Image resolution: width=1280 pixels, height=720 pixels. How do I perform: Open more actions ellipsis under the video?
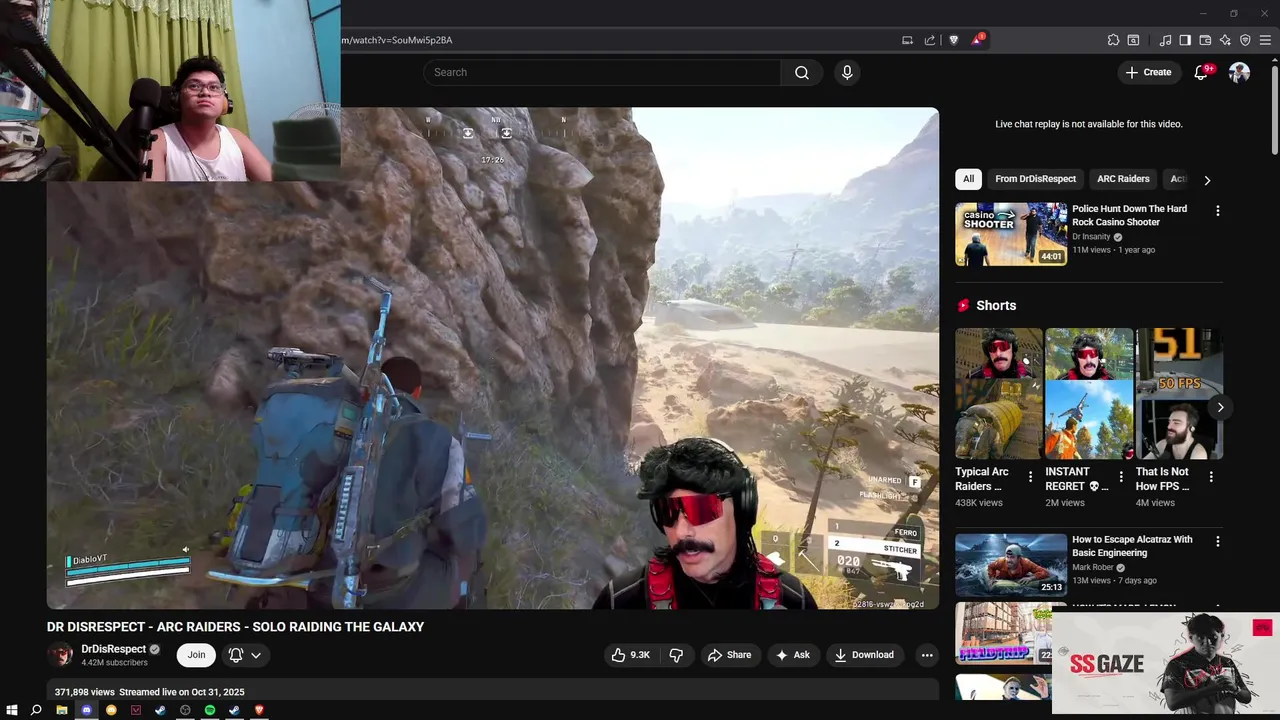click(x=927, y=655)
